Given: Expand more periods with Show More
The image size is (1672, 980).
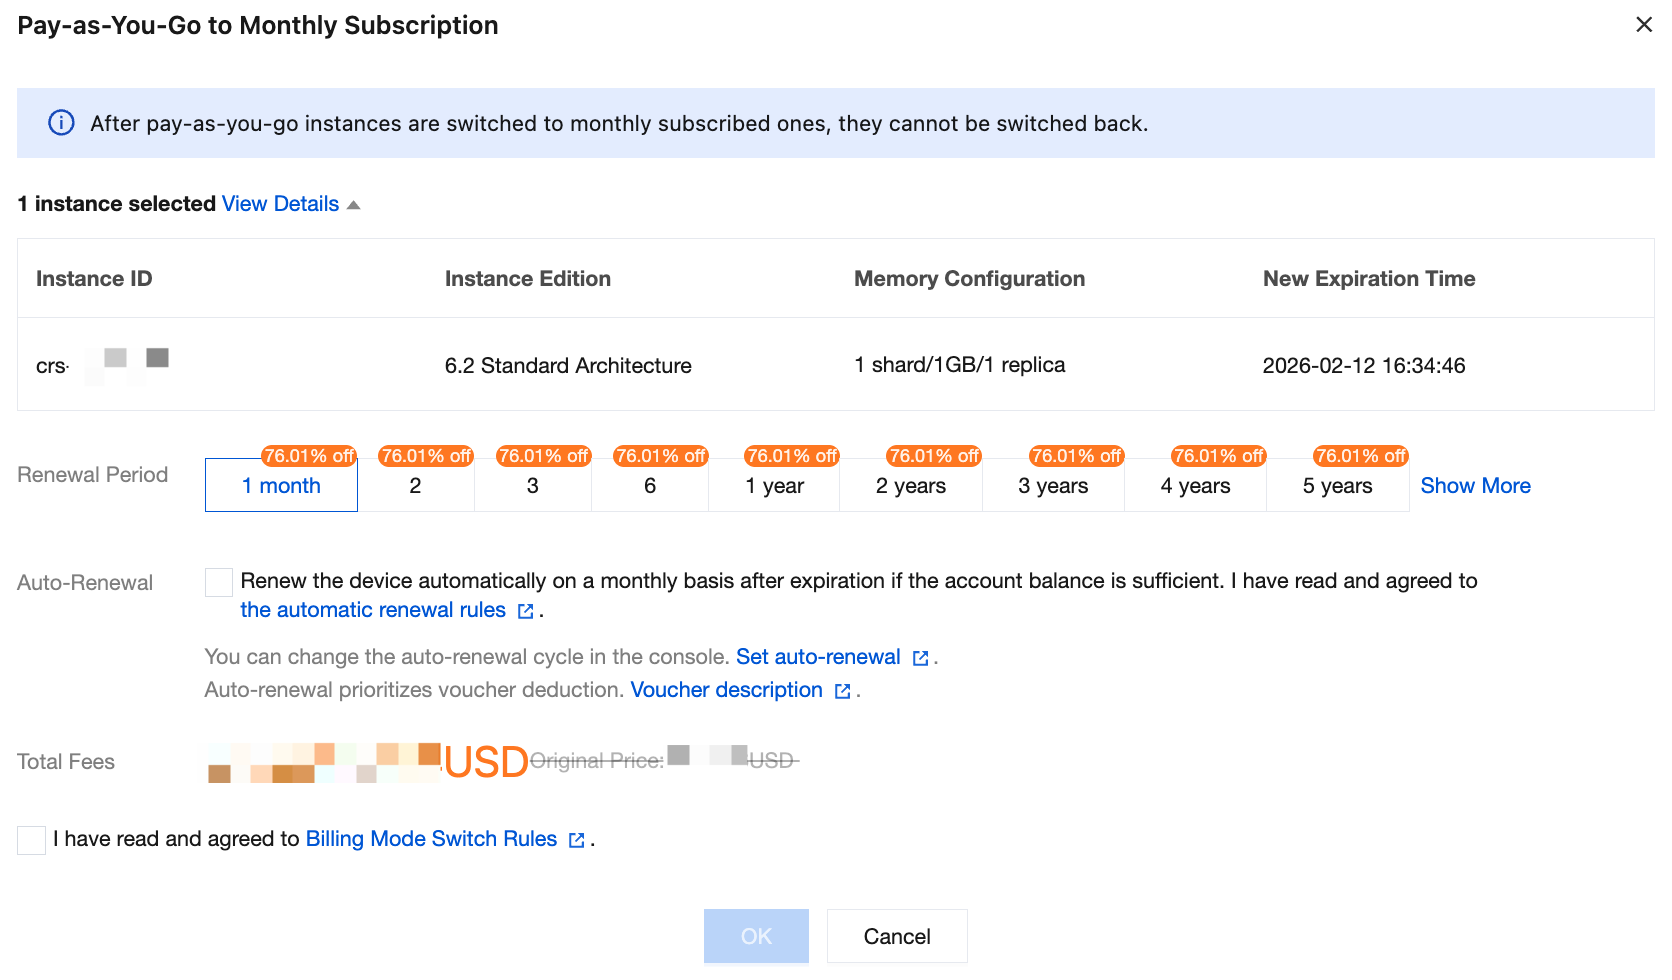Looking at the screenshot, I should tap(1475, 486).
